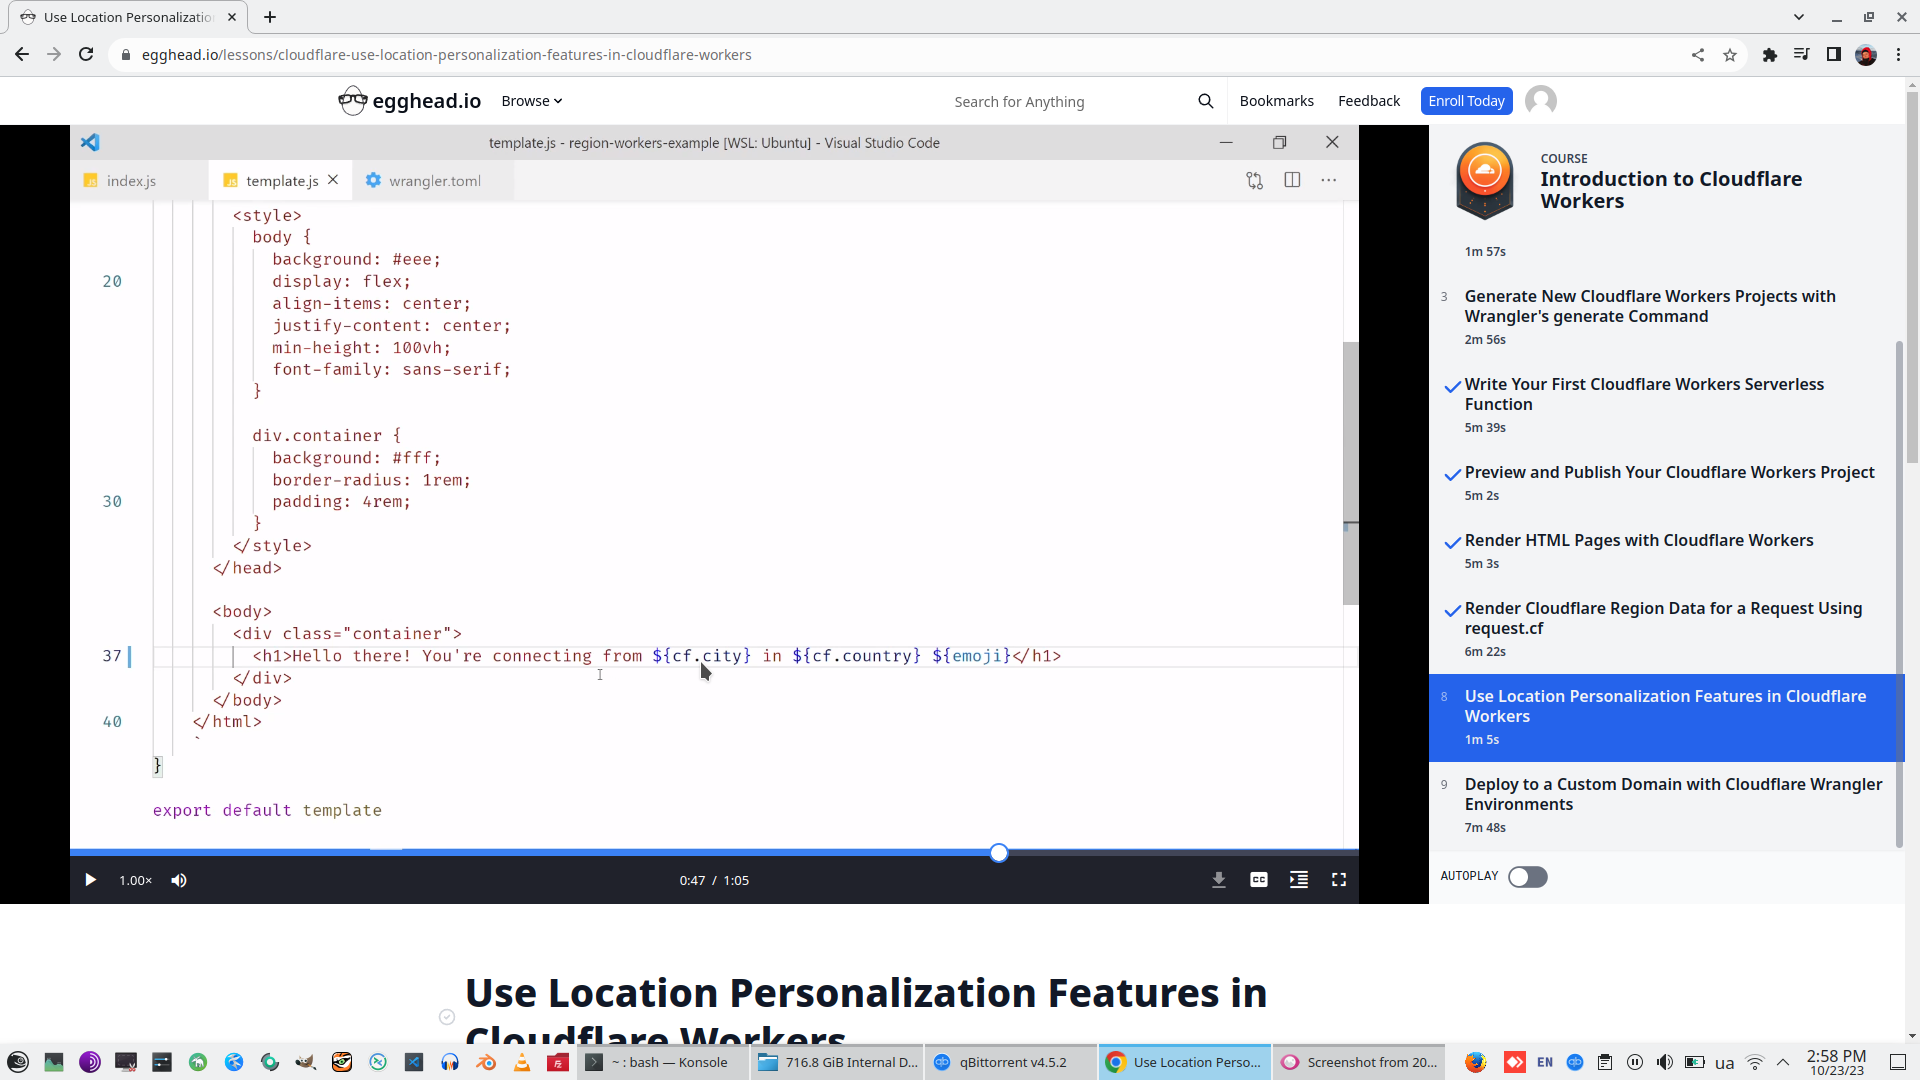Image resolution: width=1920 pixels, height=1080 pixels.
Task: Click the Enroll Today button
Action: click(x=1465, y=101)
